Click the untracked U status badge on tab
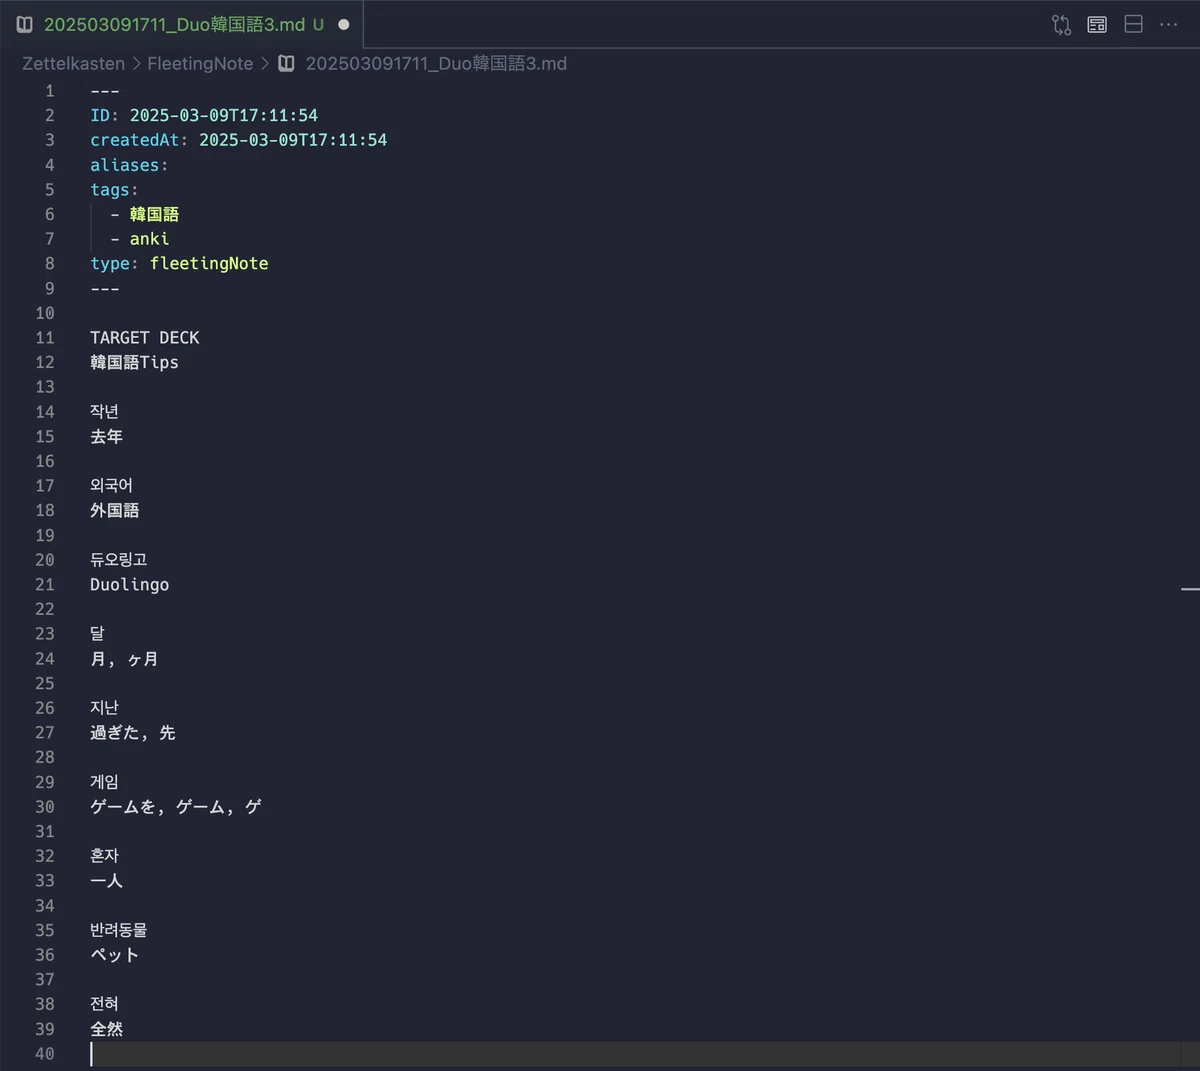The image size is (1200, 1071). coord(318,25)
